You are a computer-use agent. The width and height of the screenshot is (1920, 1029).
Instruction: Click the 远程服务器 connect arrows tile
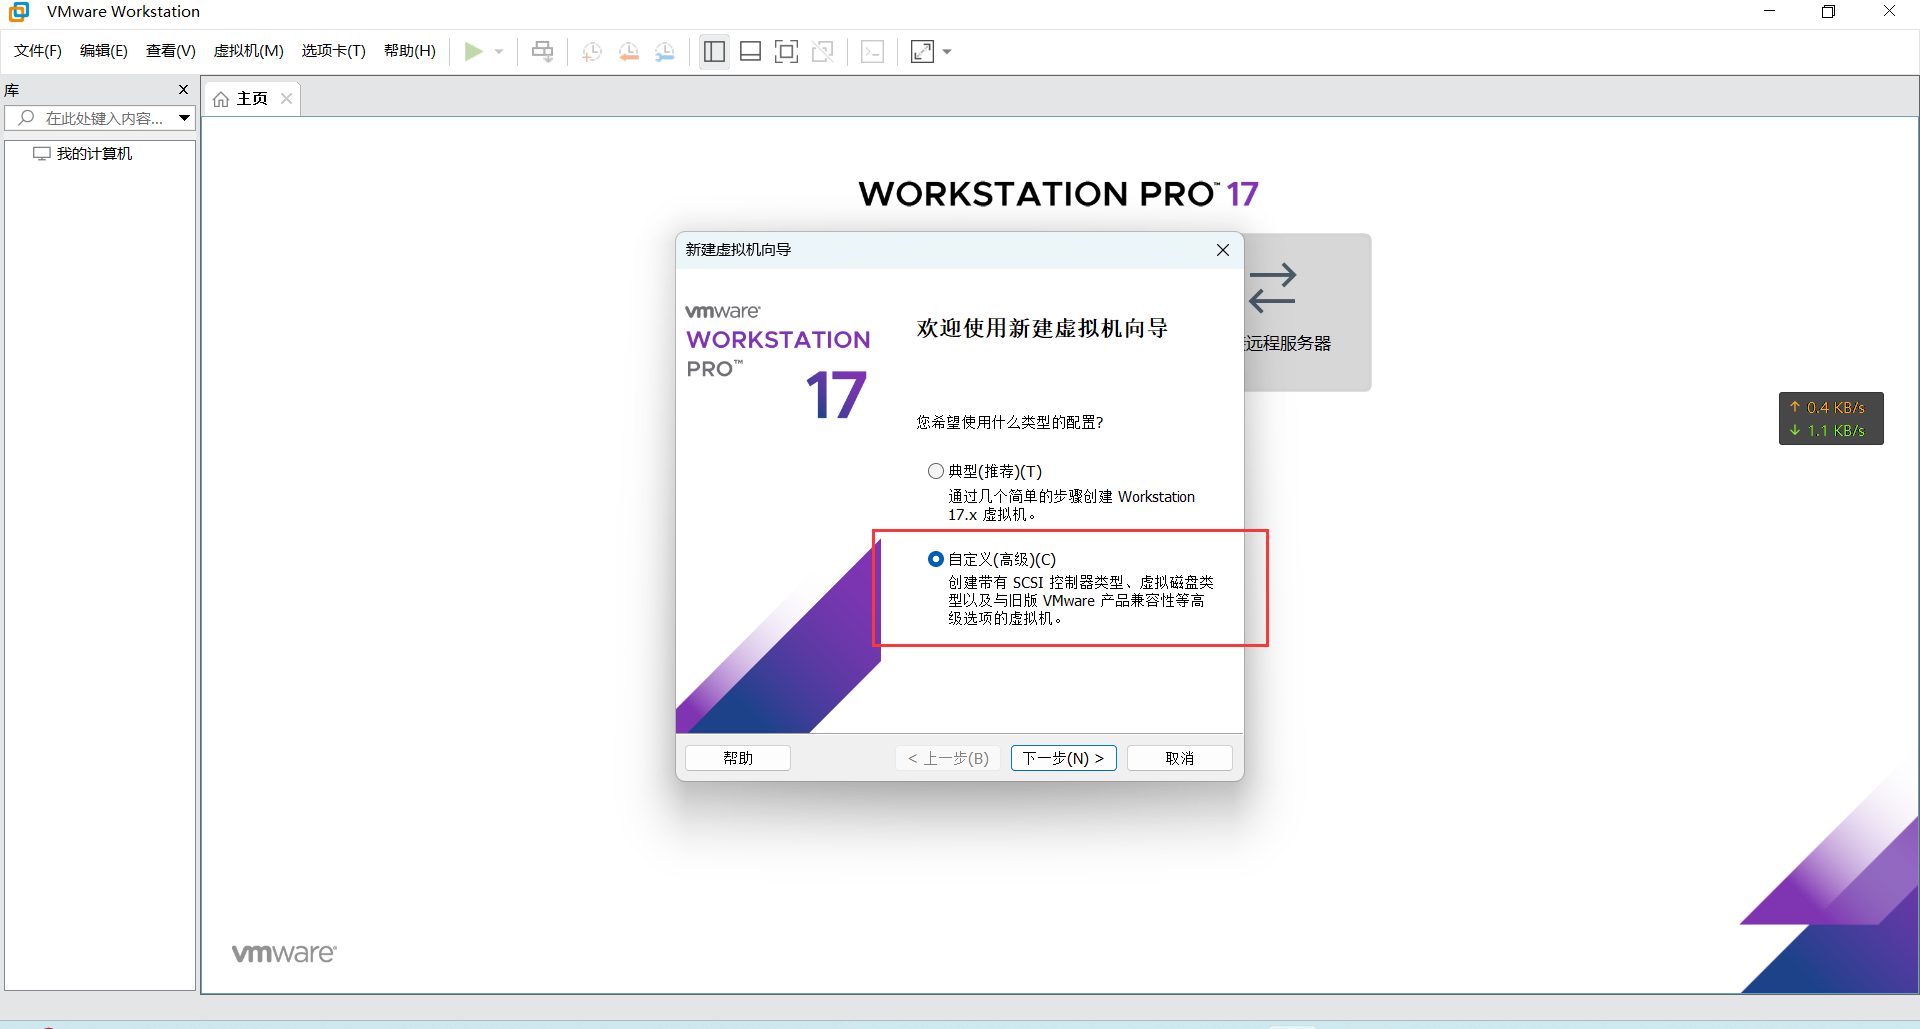click(x=1307, y=312)
